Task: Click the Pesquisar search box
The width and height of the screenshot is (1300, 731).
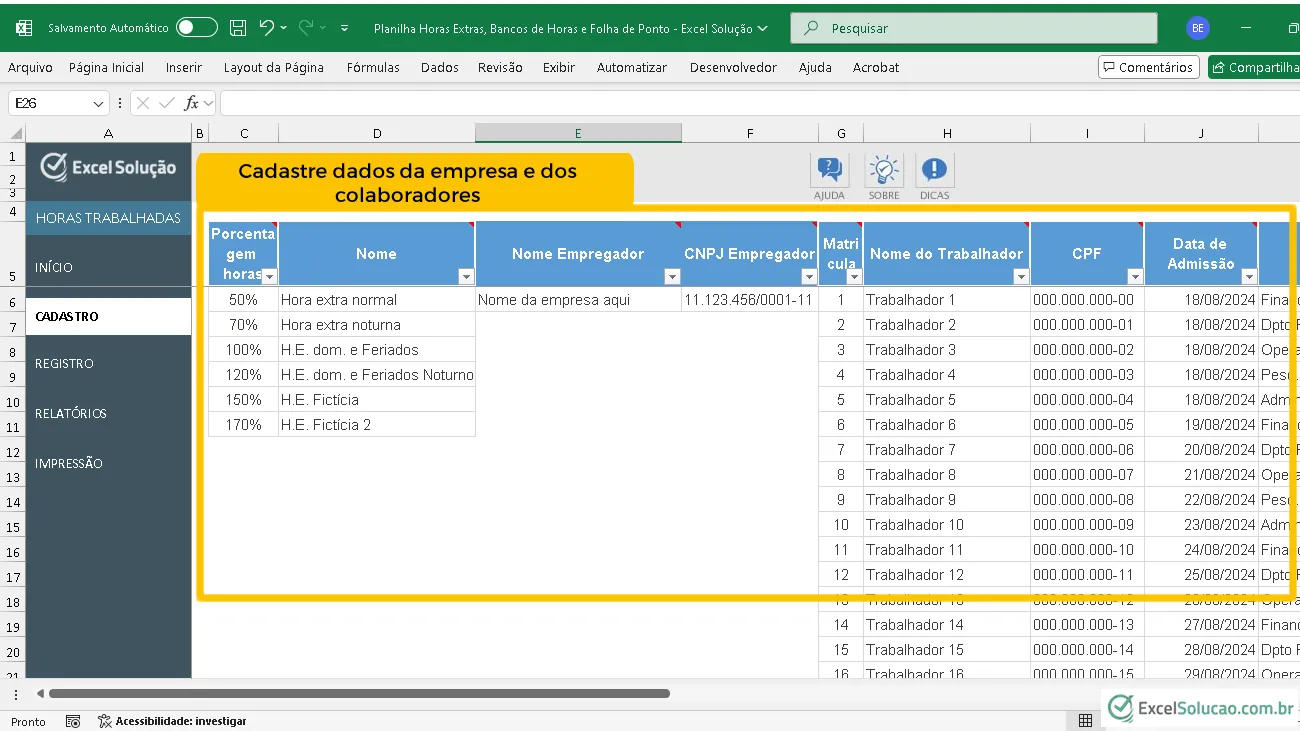Action: pyautogui.click(x=973, y=28)
